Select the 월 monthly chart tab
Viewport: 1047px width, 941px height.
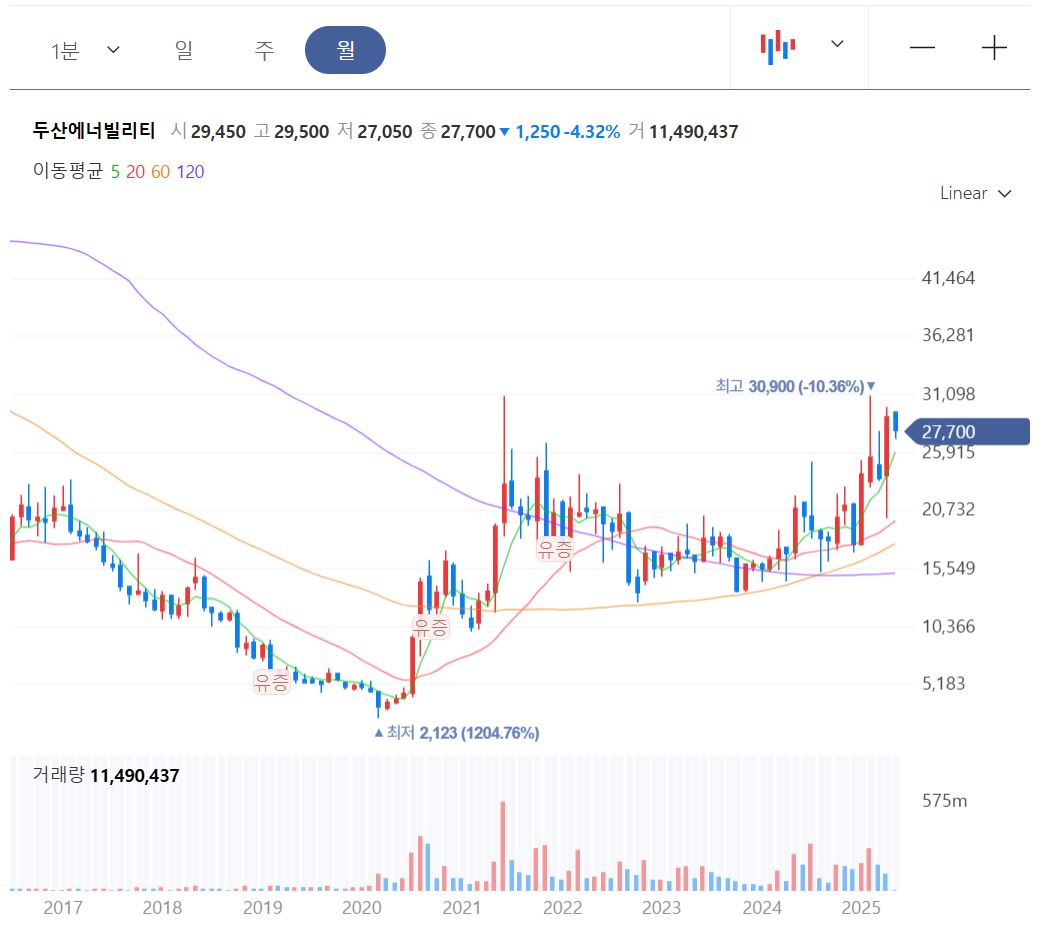(x=345, y=50)
